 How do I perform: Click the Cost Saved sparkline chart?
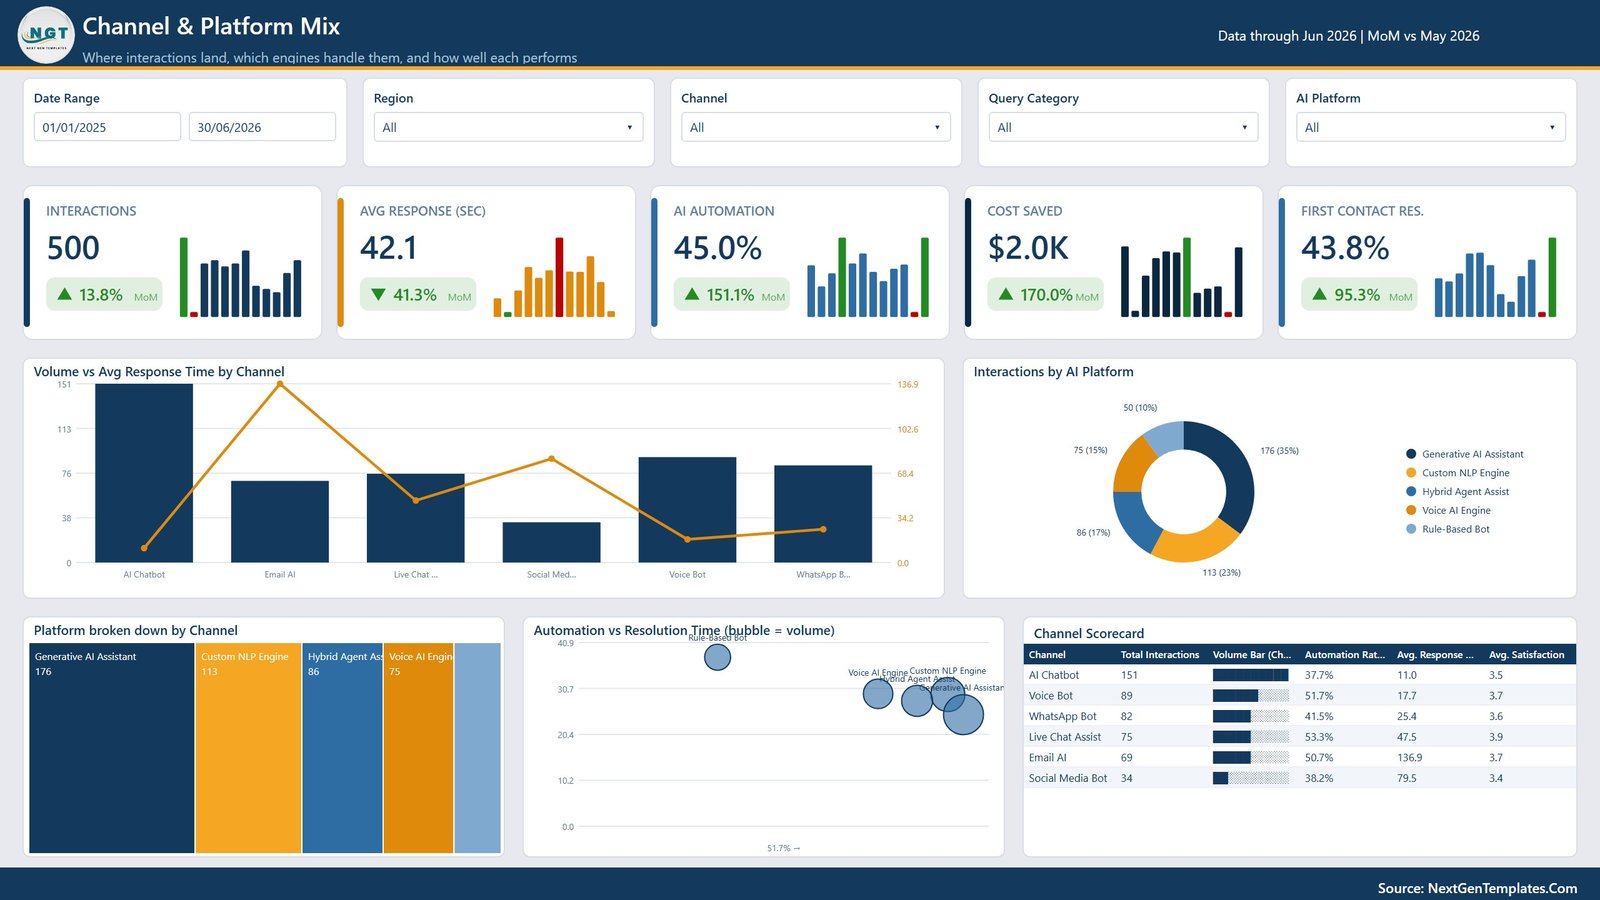pos(1182,277)
